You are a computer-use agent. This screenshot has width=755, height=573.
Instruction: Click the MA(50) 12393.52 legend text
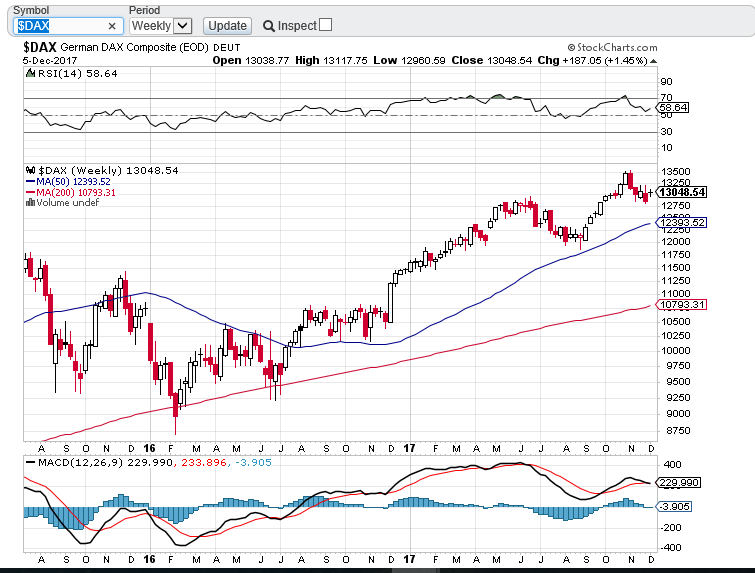click(x=74, y=182)
